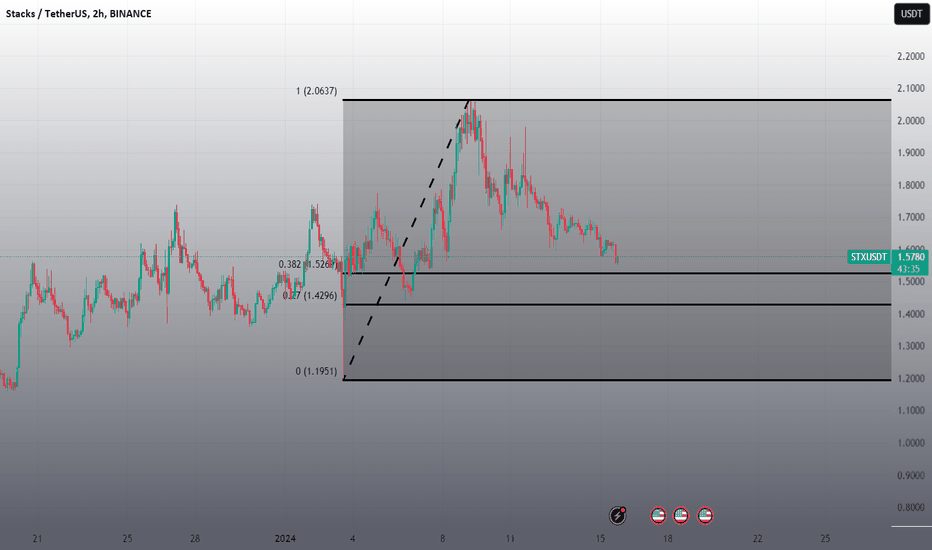Click the current price label 1.5780
This screenshot has width=932, height=550.
[x=911, y=257]
